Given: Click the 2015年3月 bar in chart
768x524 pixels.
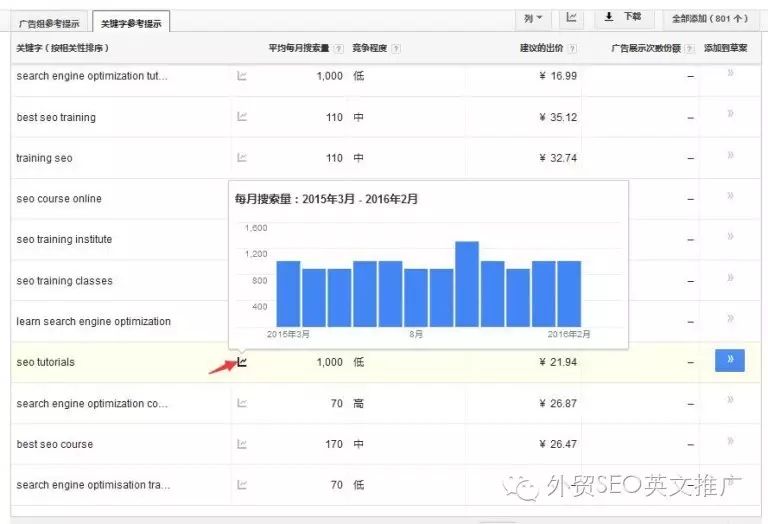Looking at the screenshot, I should [x=288, y=294].
